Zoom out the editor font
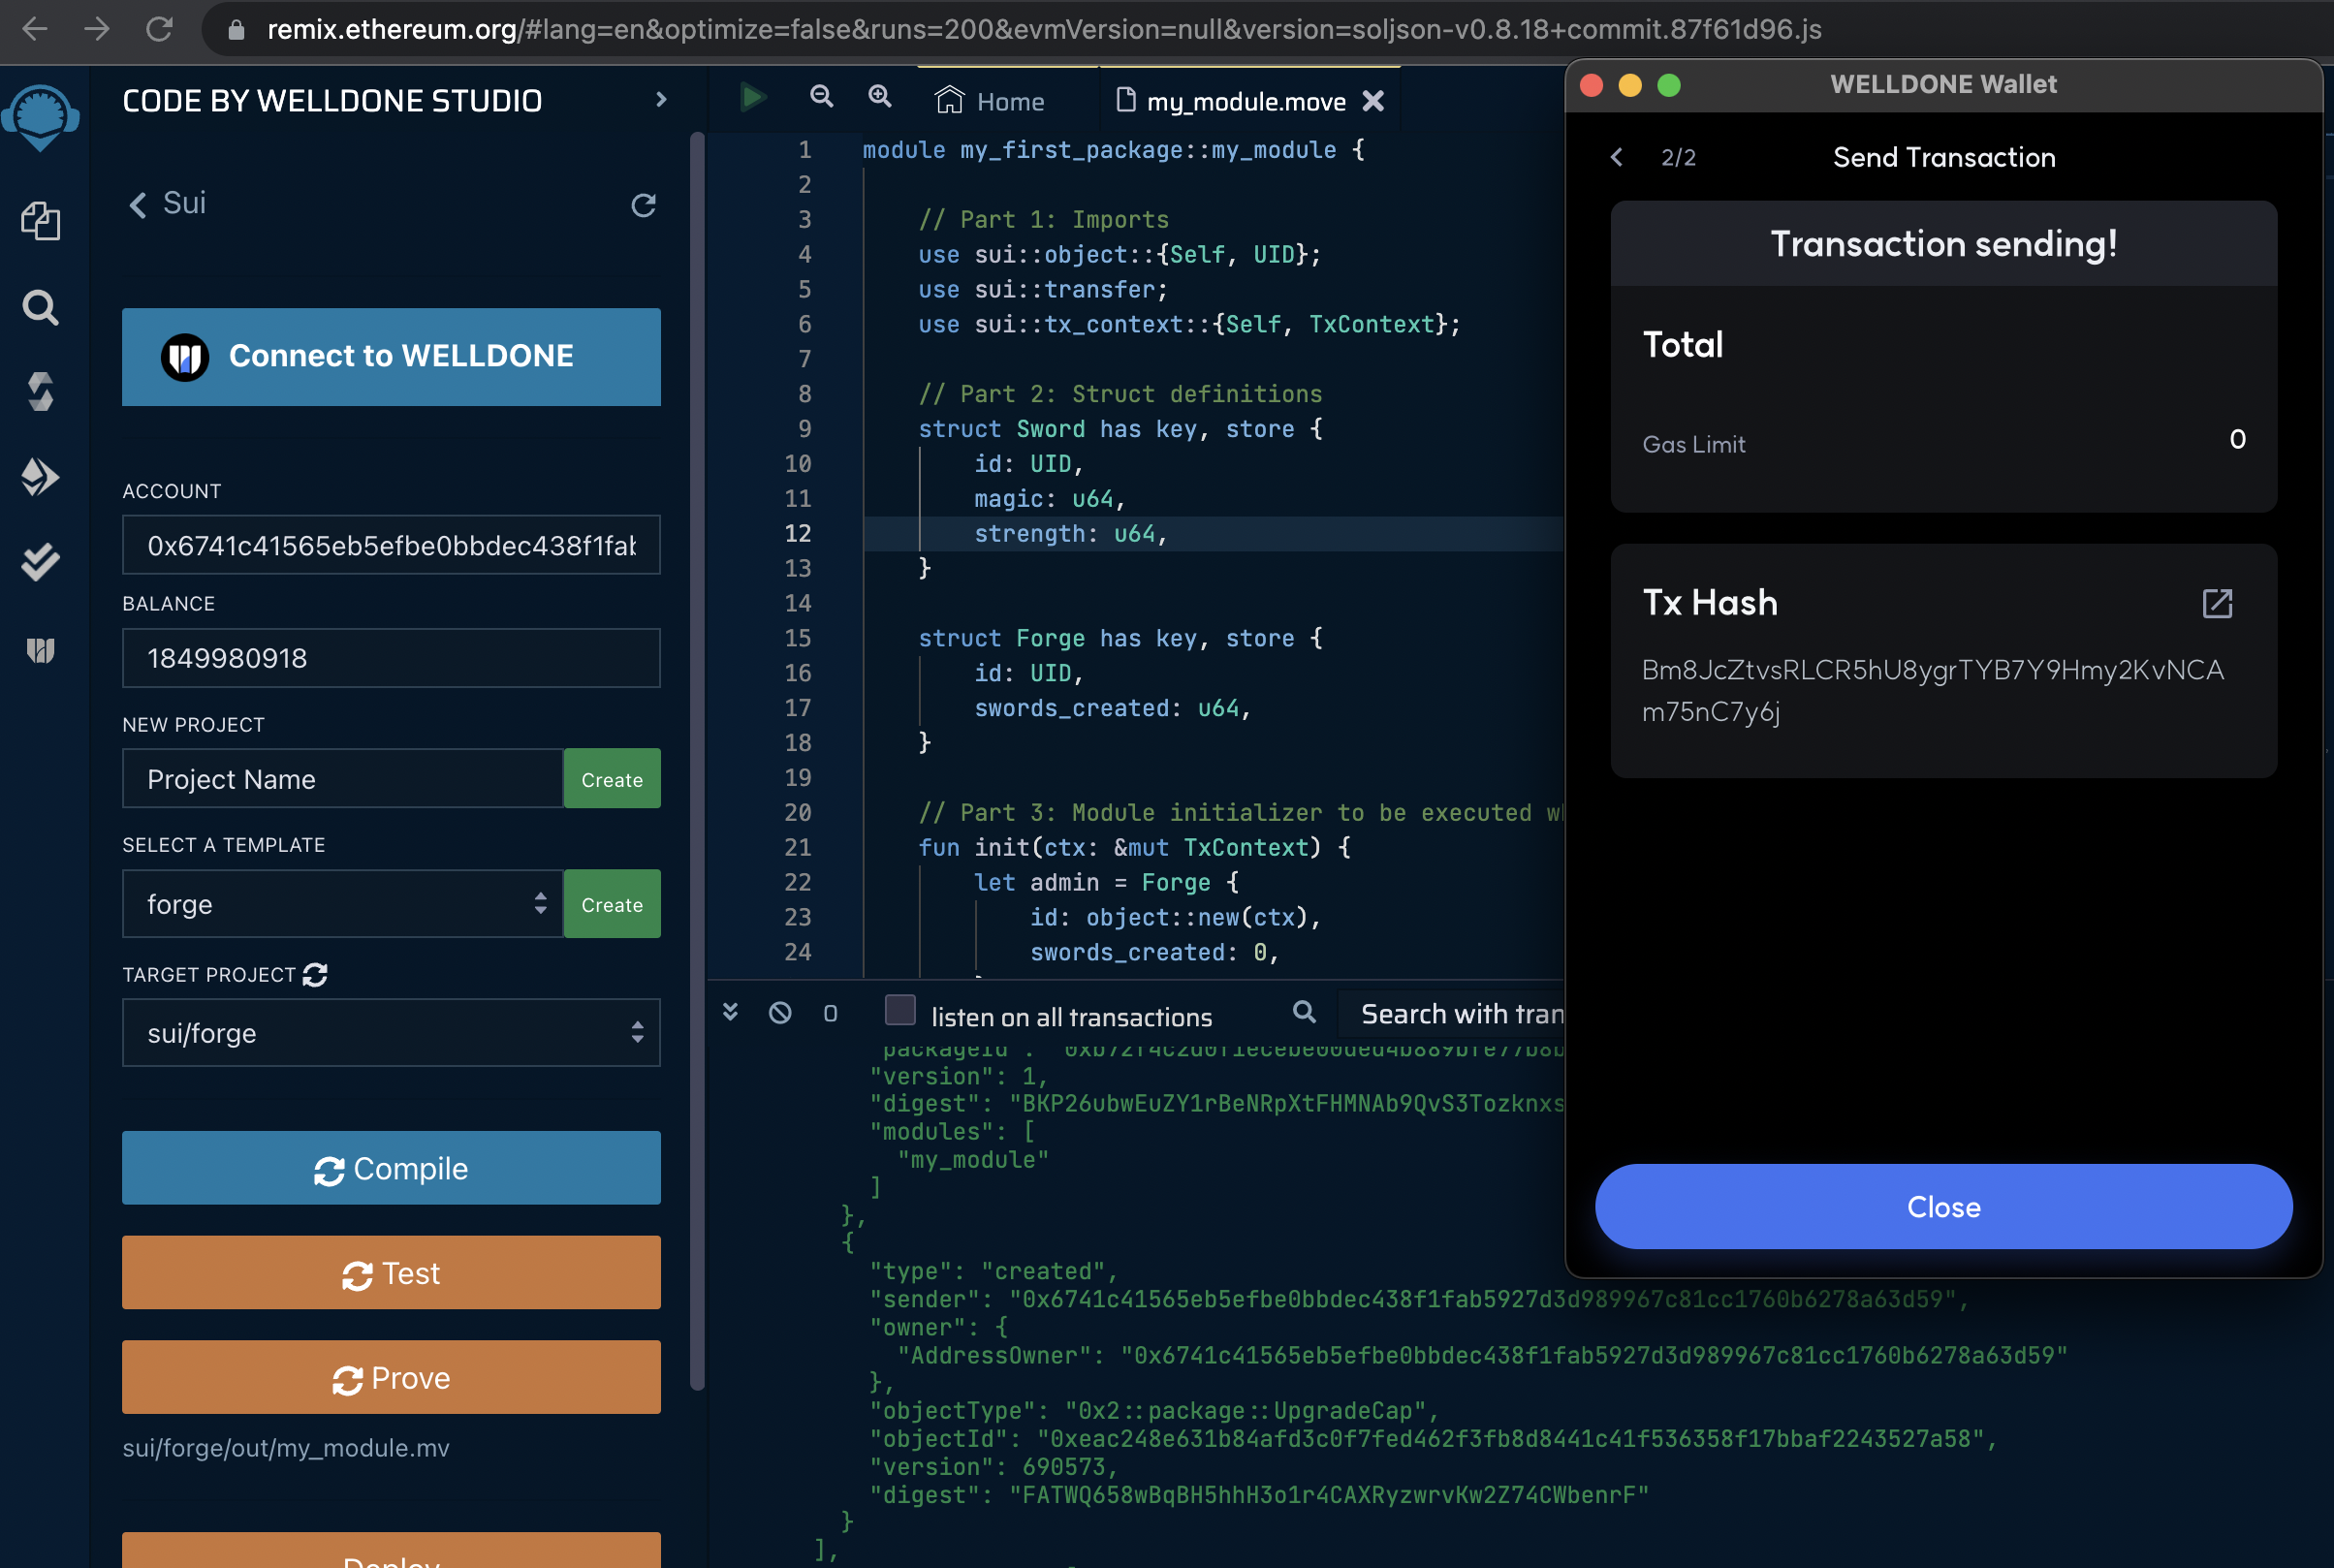The height and width of the screenshot is (1568, 2334). click(x=821, y=96)
